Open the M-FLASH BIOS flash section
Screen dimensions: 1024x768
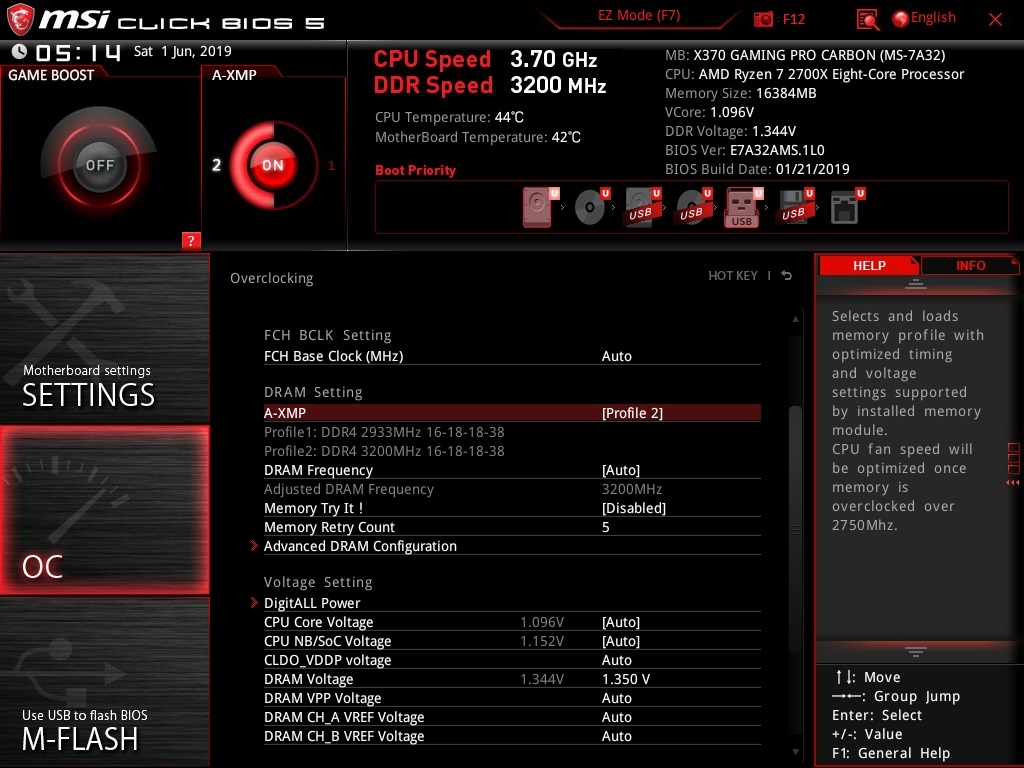[x=104, y=682]
